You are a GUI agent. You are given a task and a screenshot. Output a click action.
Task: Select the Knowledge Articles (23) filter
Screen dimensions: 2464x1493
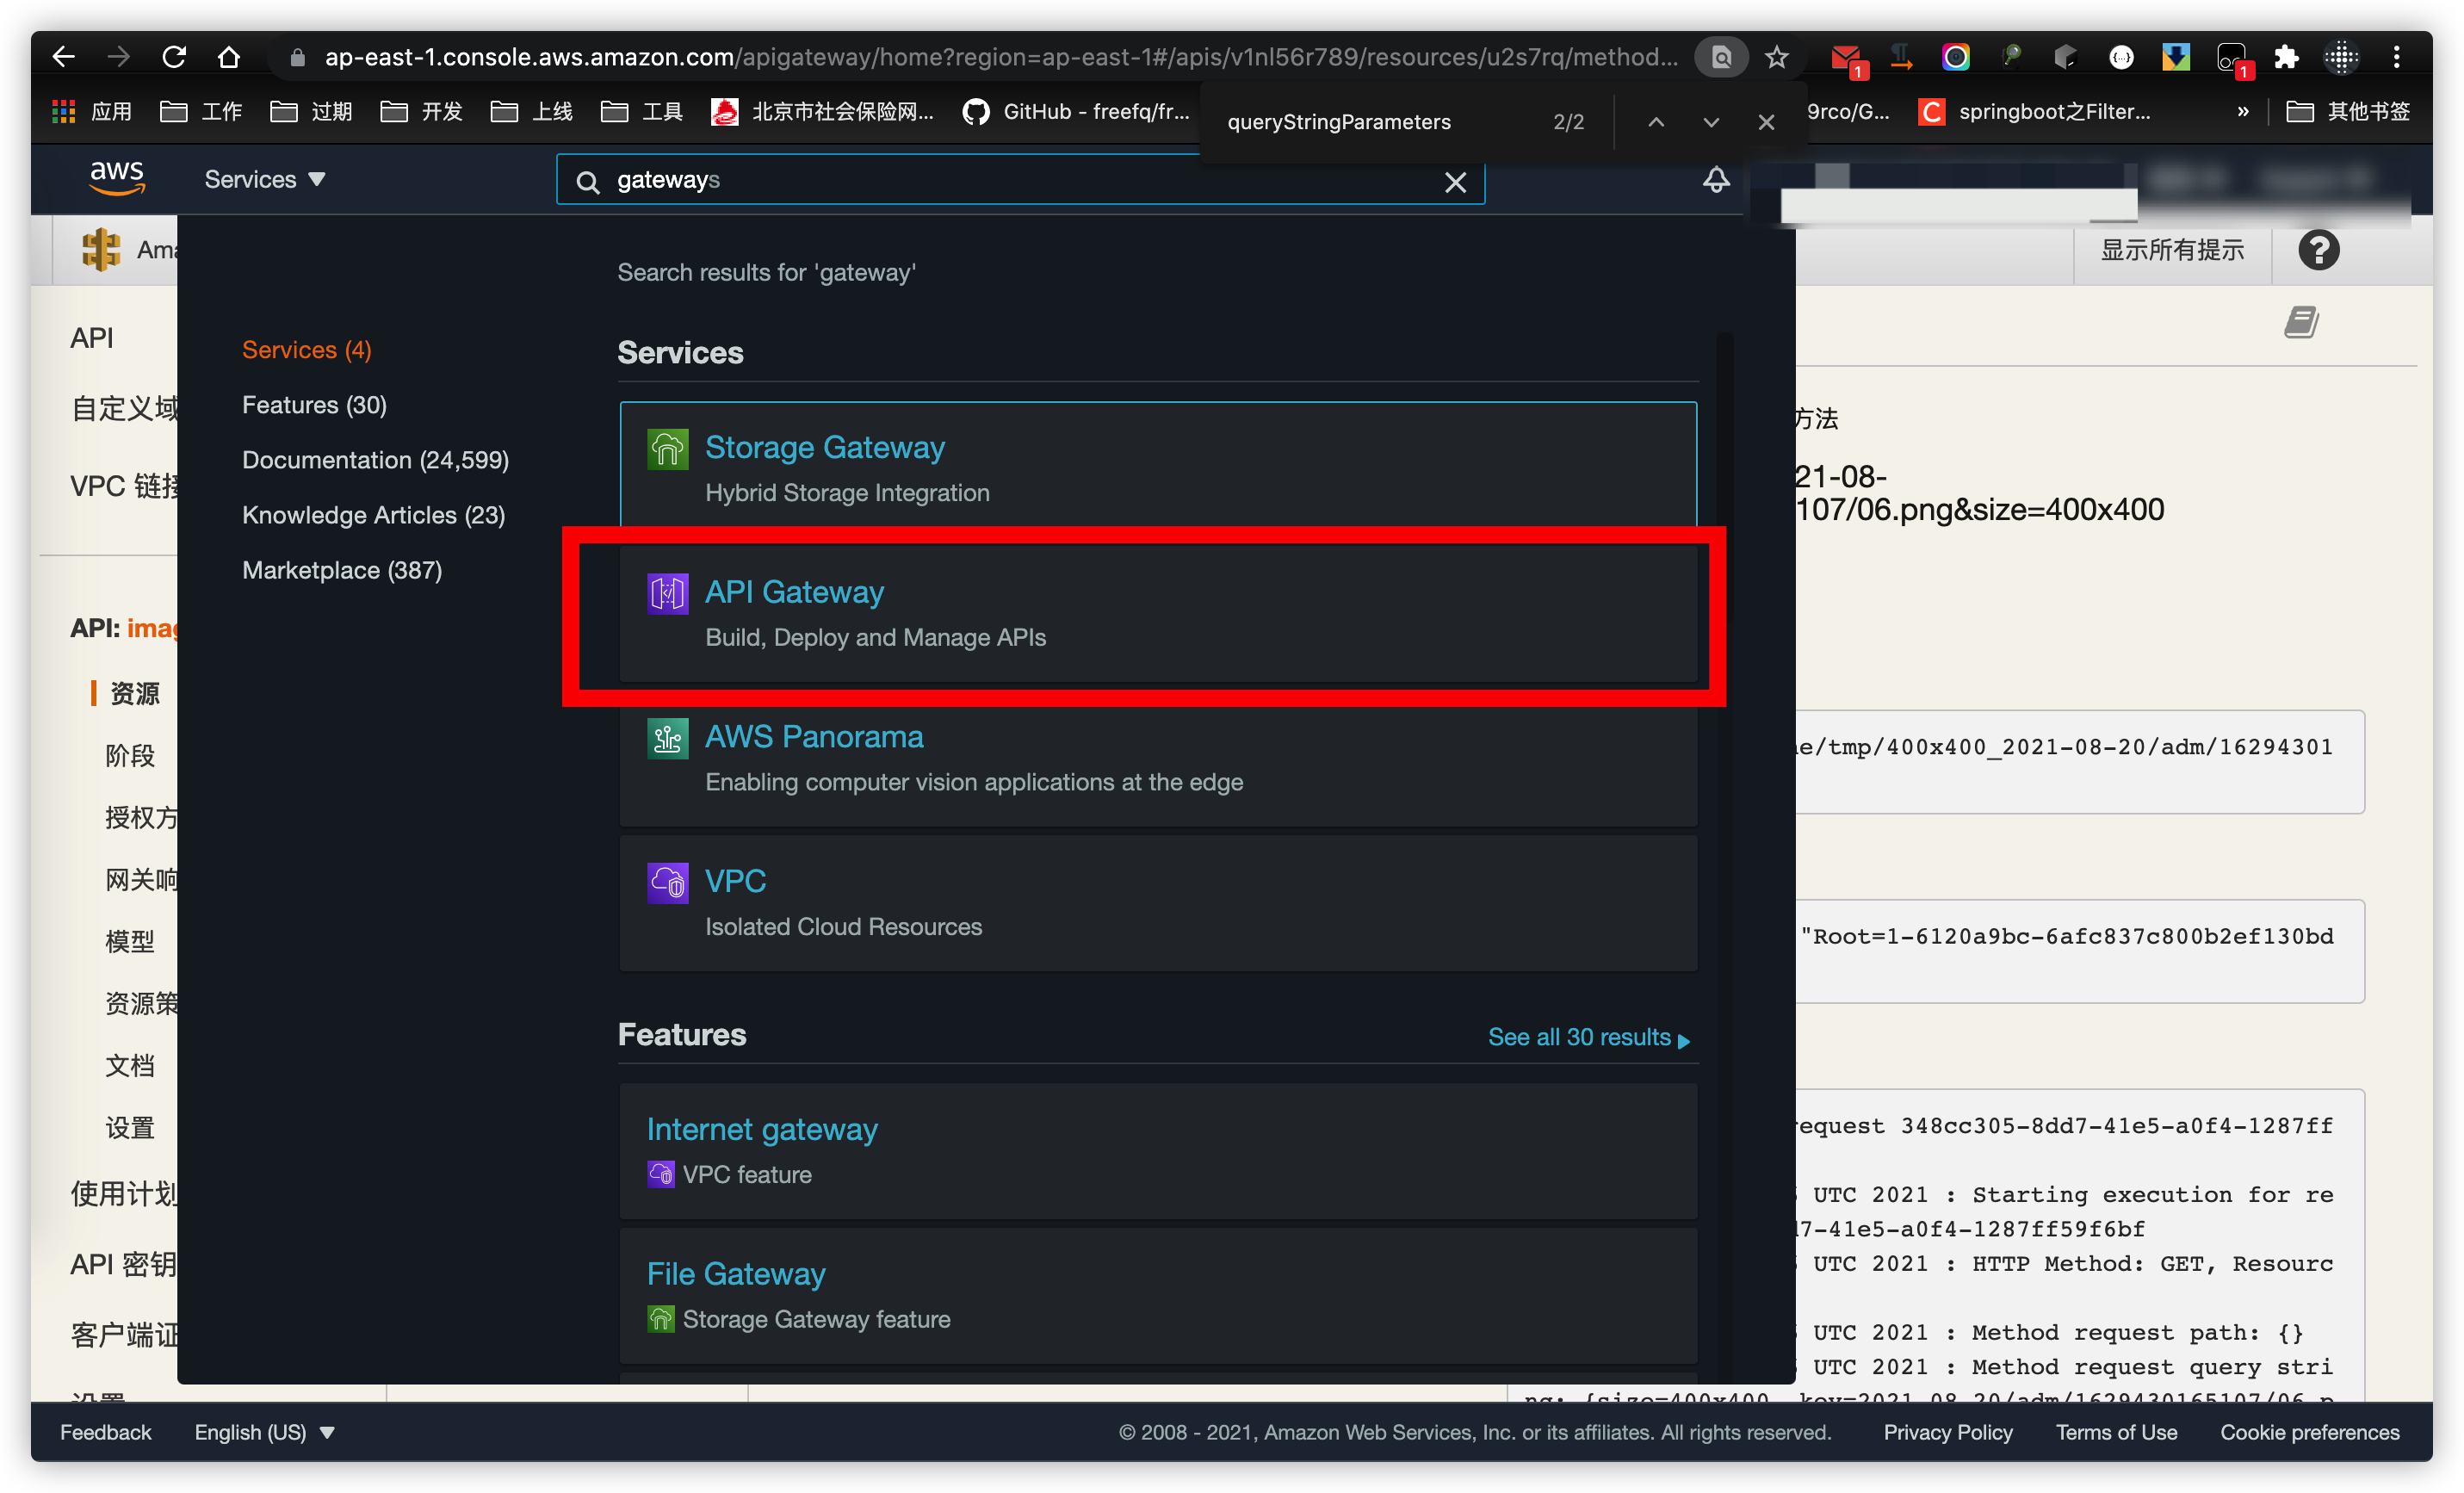373,515
